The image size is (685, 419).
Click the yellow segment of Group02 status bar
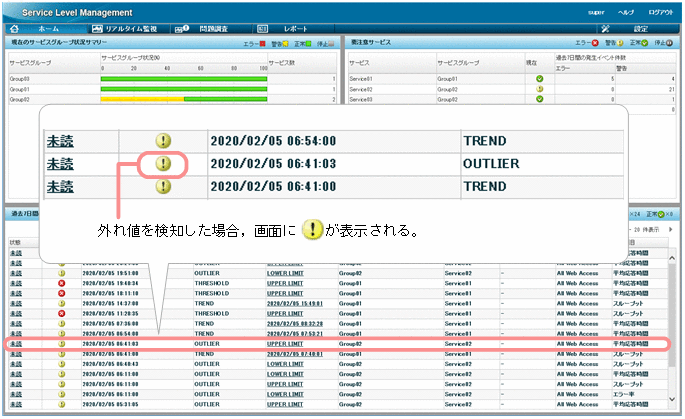click(142, 99)
